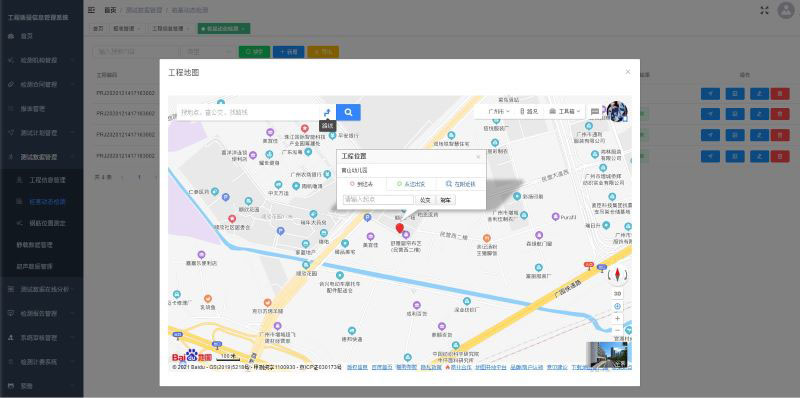Open 超声数据管理 submenu item
This screenshot has height=398, width=800.
click(41, 266)
